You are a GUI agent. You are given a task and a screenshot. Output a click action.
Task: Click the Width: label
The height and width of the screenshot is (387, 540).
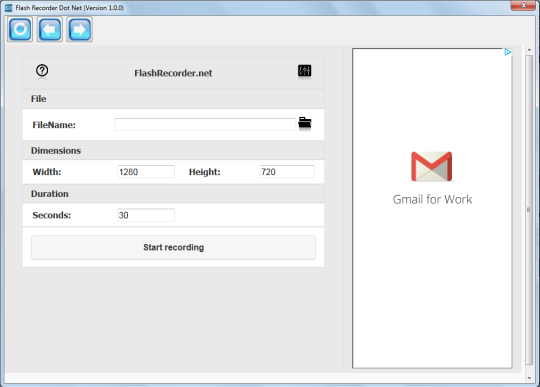point(47,172)
